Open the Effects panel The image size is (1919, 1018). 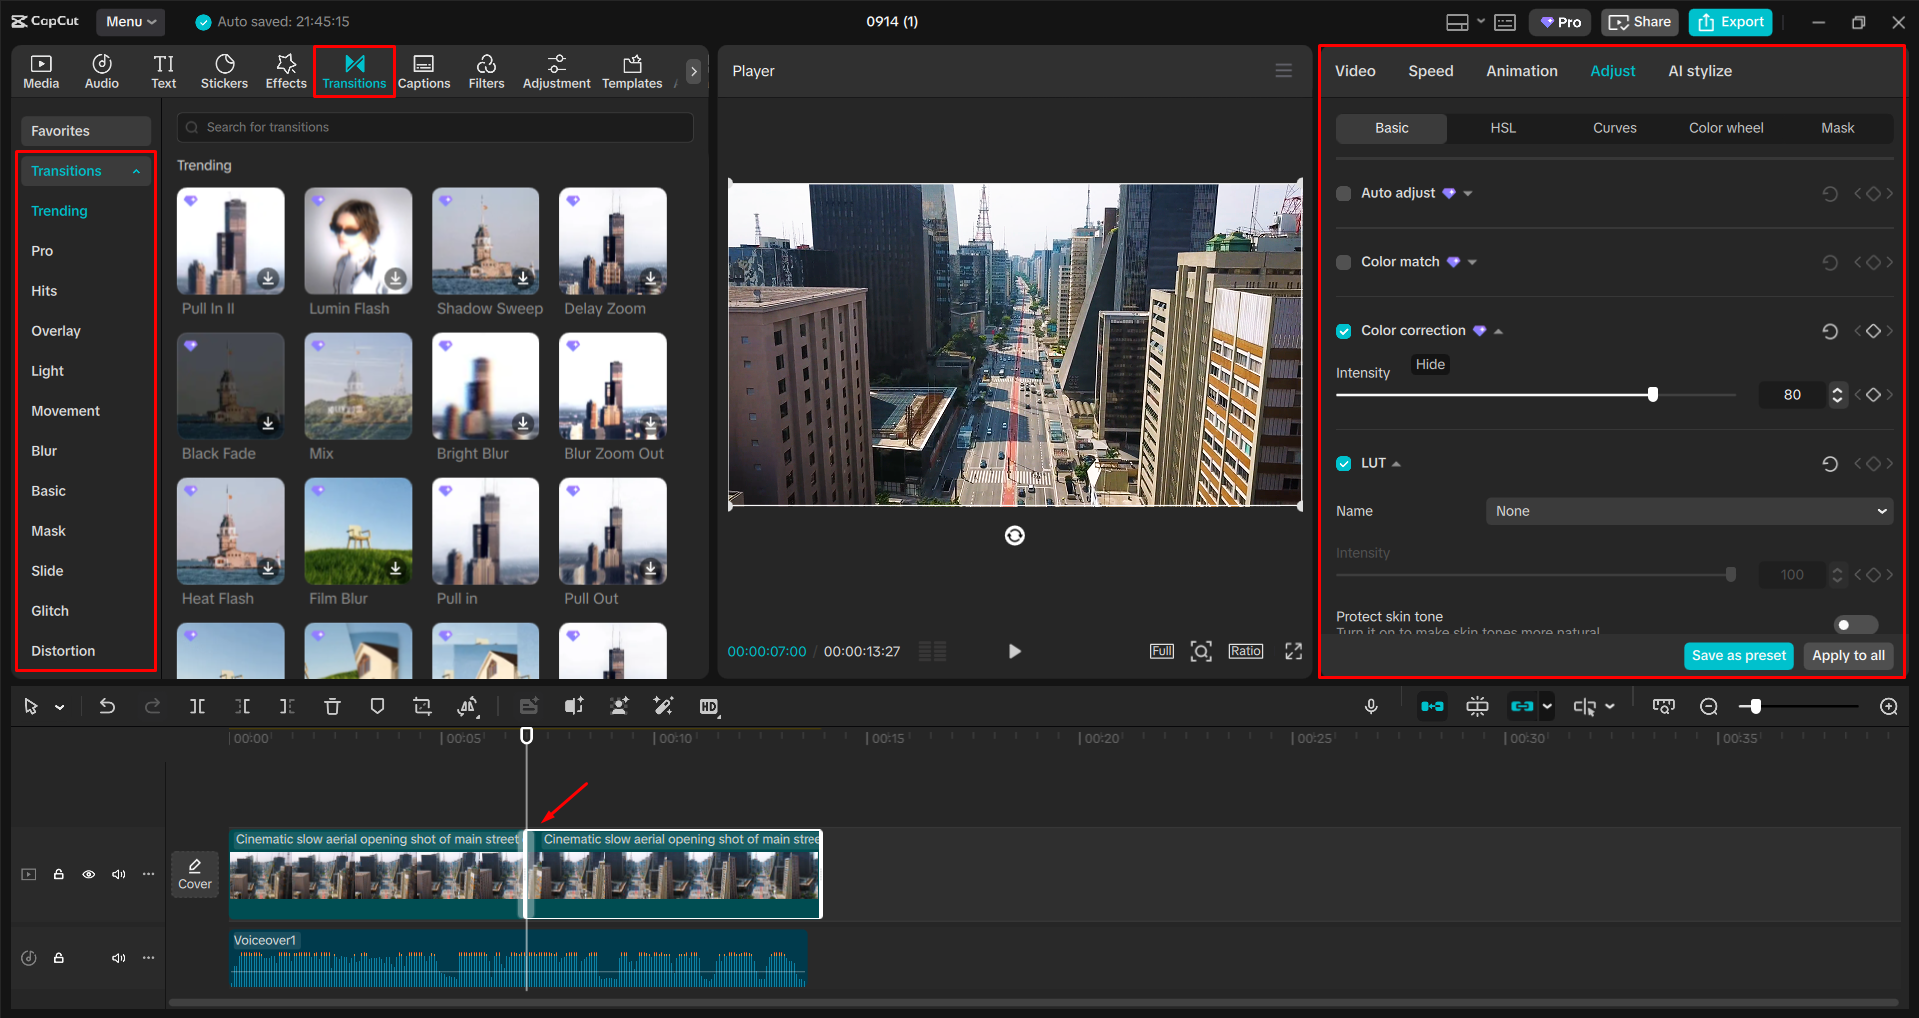(285, 70)
